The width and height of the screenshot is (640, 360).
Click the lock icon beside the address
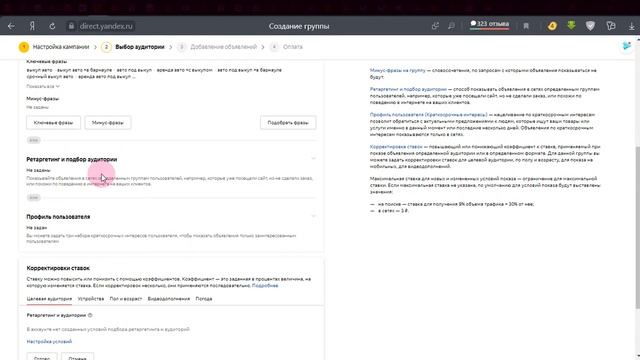(x=71, y=26)
